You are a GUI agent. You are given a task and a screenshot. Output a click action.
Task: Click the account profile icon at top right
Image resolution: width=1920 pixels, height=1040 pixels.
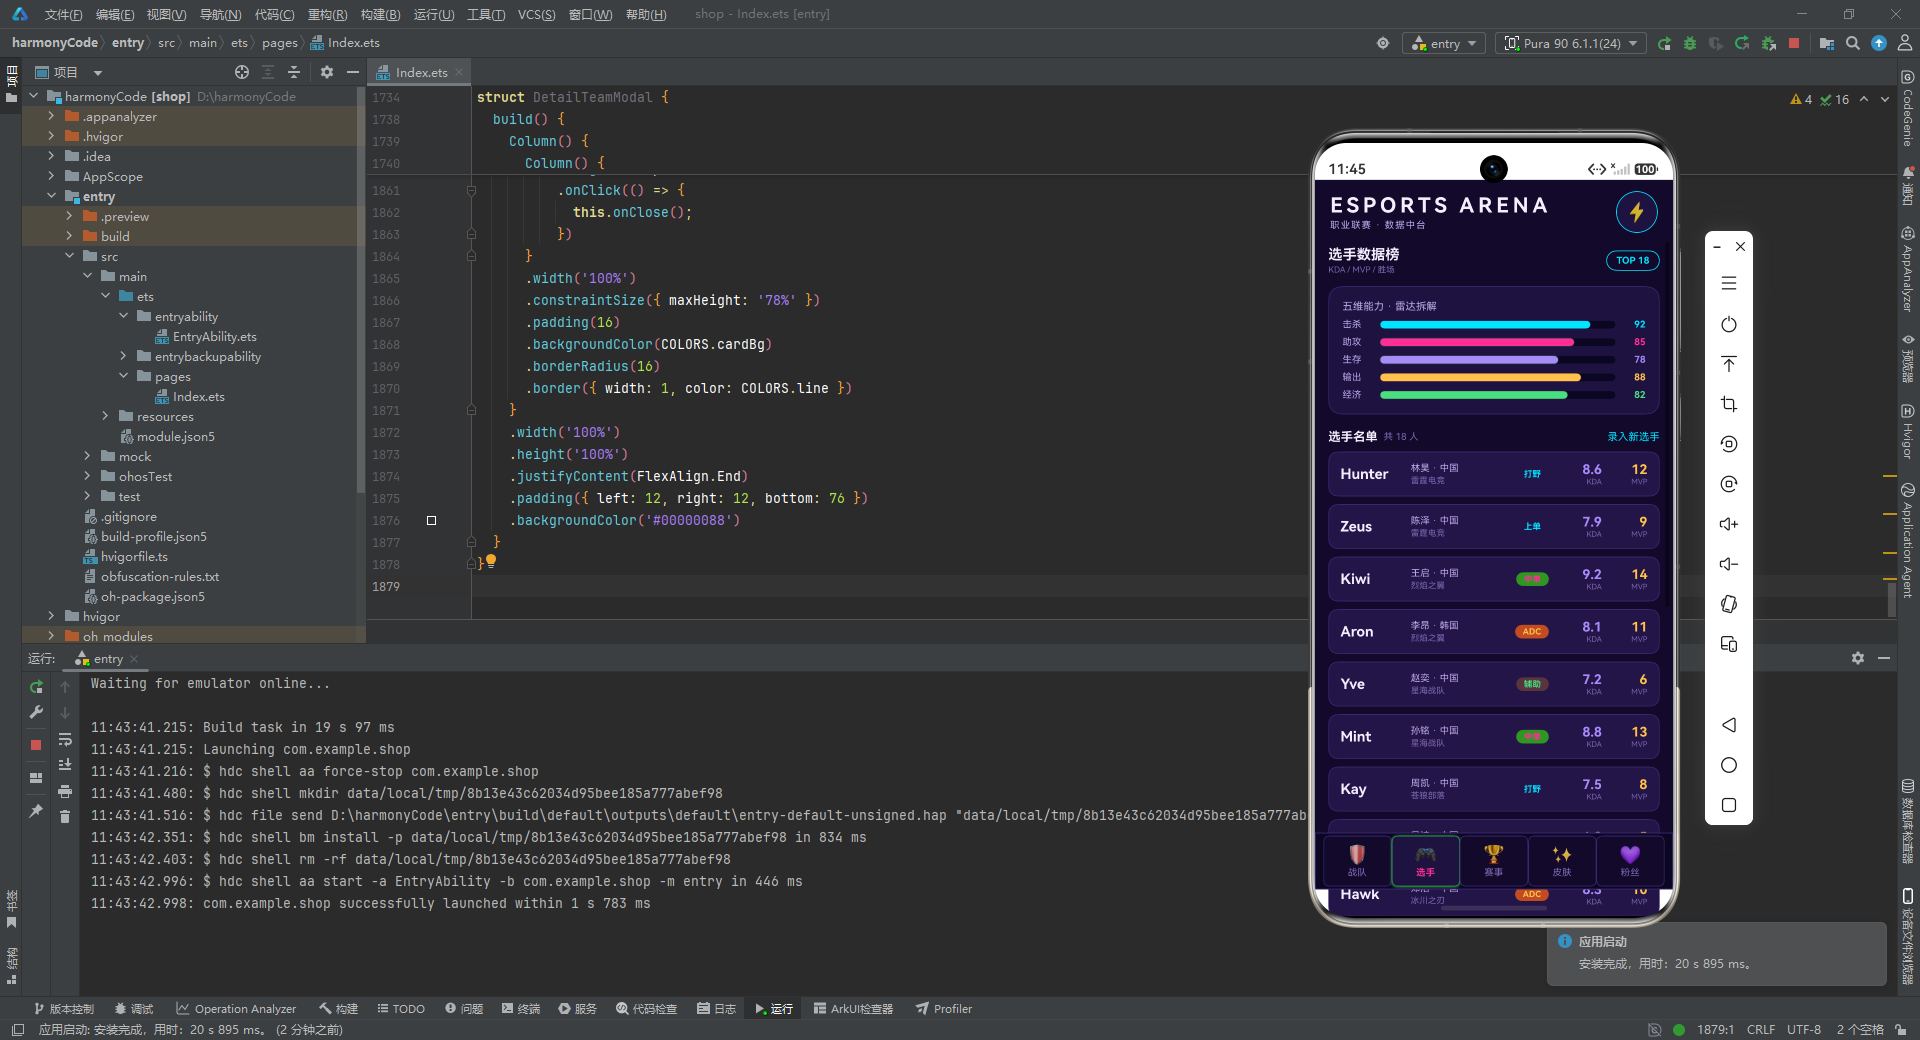coord(1905,44)
